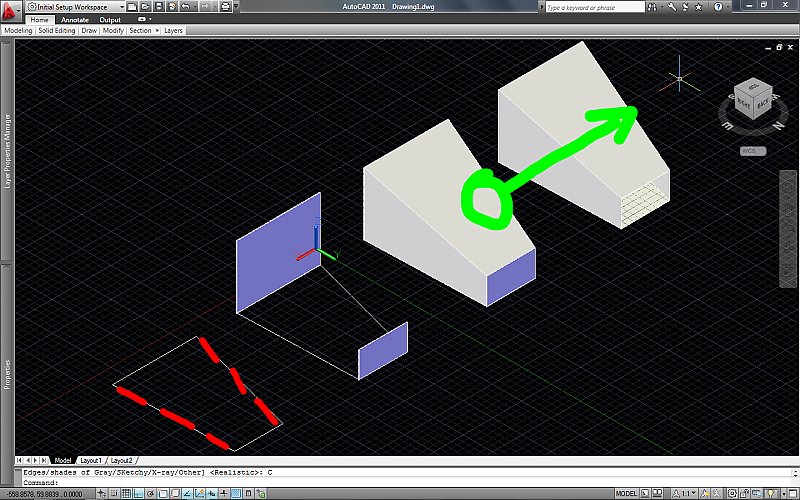This screenshot has width=800, height=500.
Task: Open the Properties side palette
Action: click(7, 375)
